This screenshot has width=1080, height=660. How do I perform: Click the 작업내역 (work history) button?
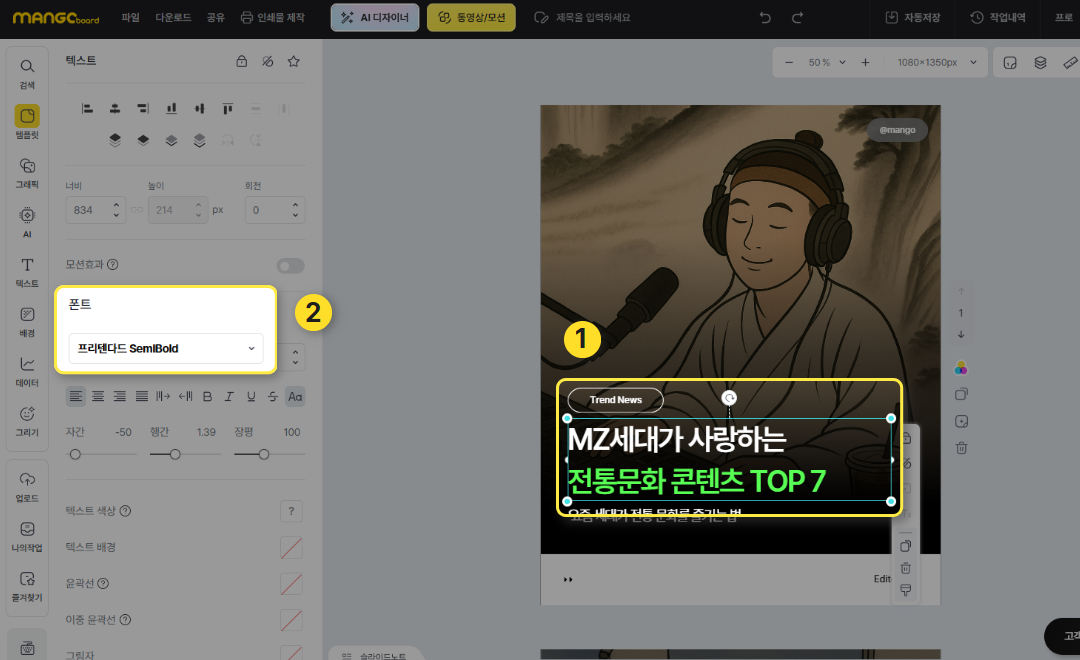998,18
